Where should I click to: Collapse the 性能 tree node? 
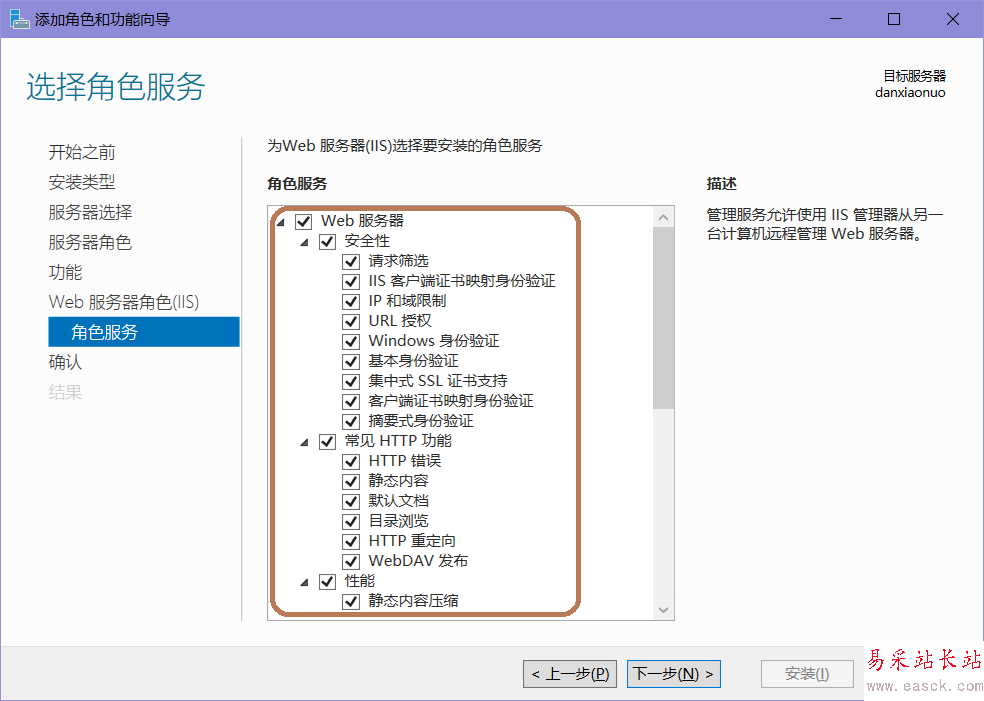tap(304, 582)
